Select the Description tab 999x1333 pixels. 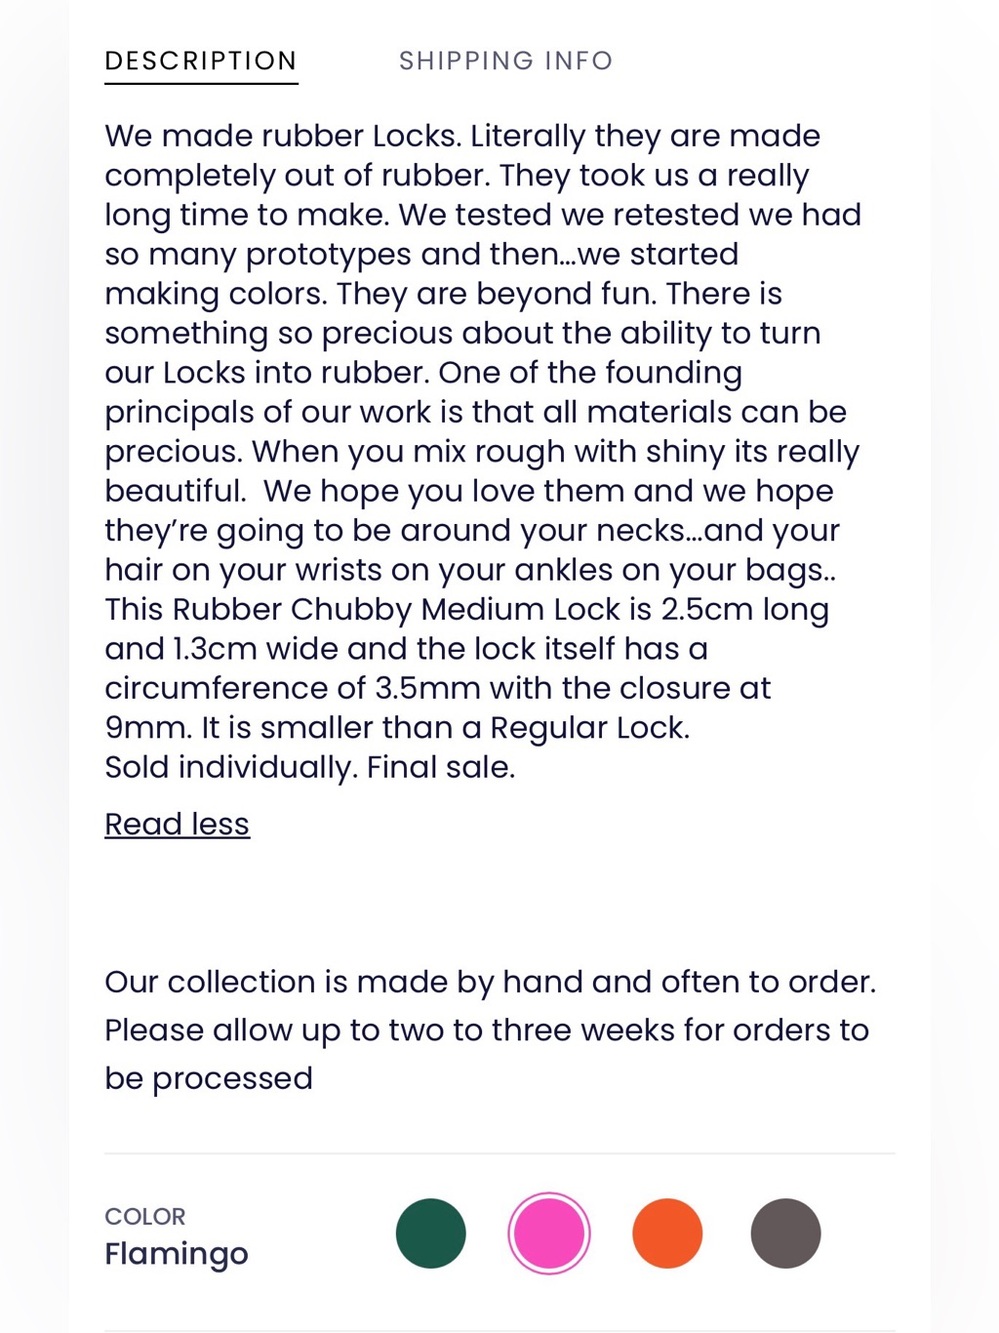pos(201,61)
